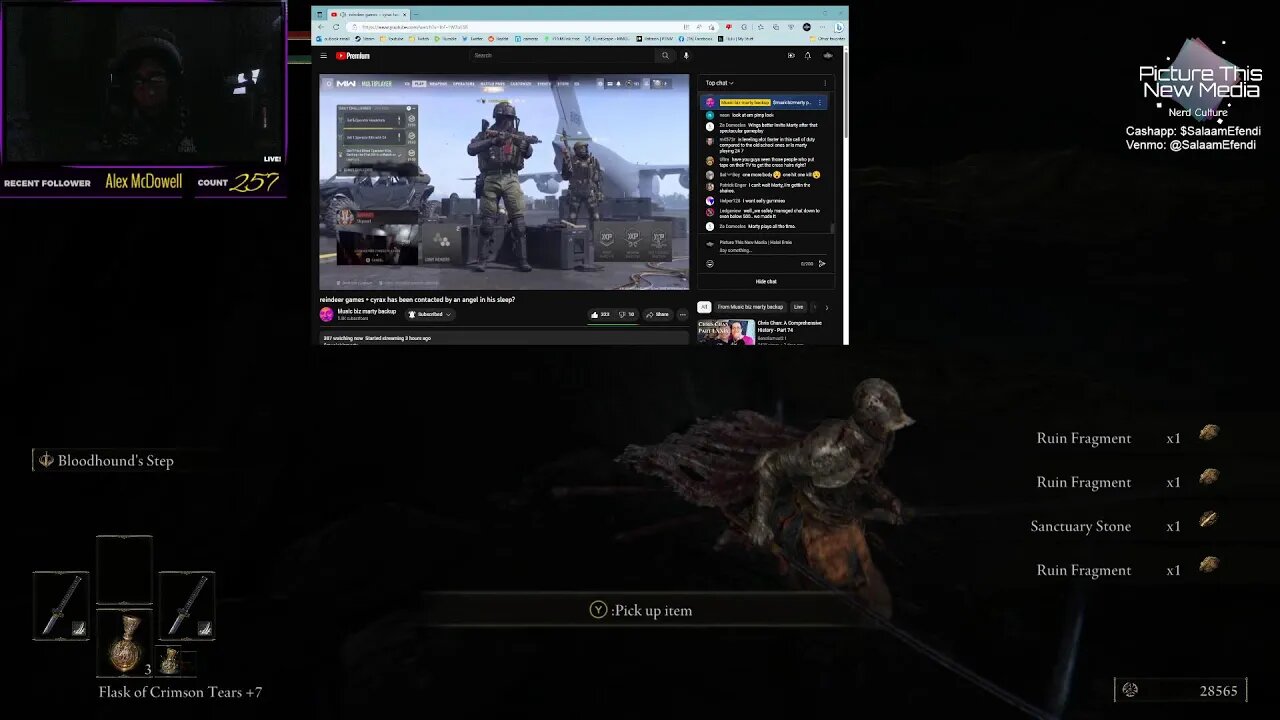Click the Flask of Crimson Tears +7 label
1280x720 pixels.
click(180, 692)
